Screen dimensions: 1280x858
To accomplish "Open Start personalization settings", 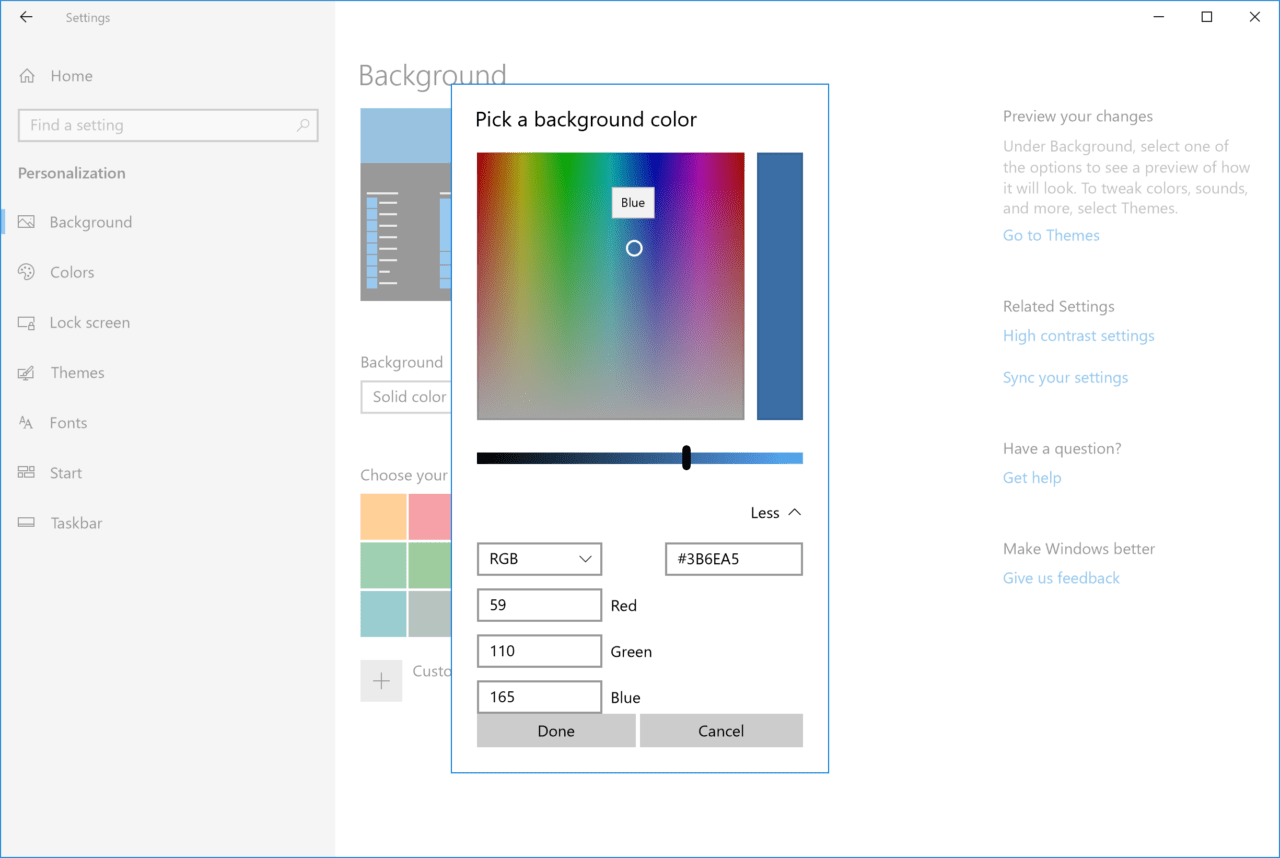I will [x=66, y=473].
